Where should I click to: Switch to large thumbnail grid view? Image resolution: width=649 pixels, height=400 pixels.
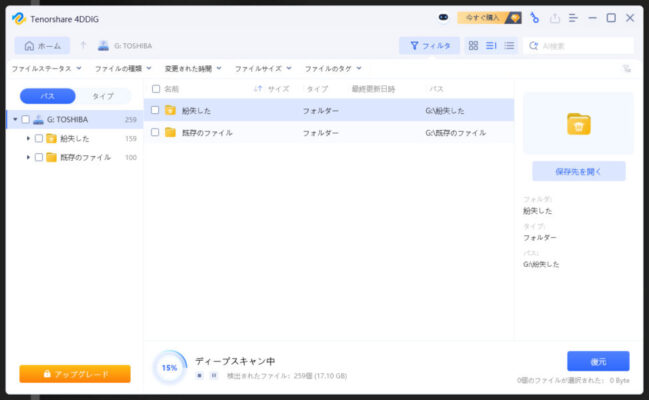coord(473,45)
